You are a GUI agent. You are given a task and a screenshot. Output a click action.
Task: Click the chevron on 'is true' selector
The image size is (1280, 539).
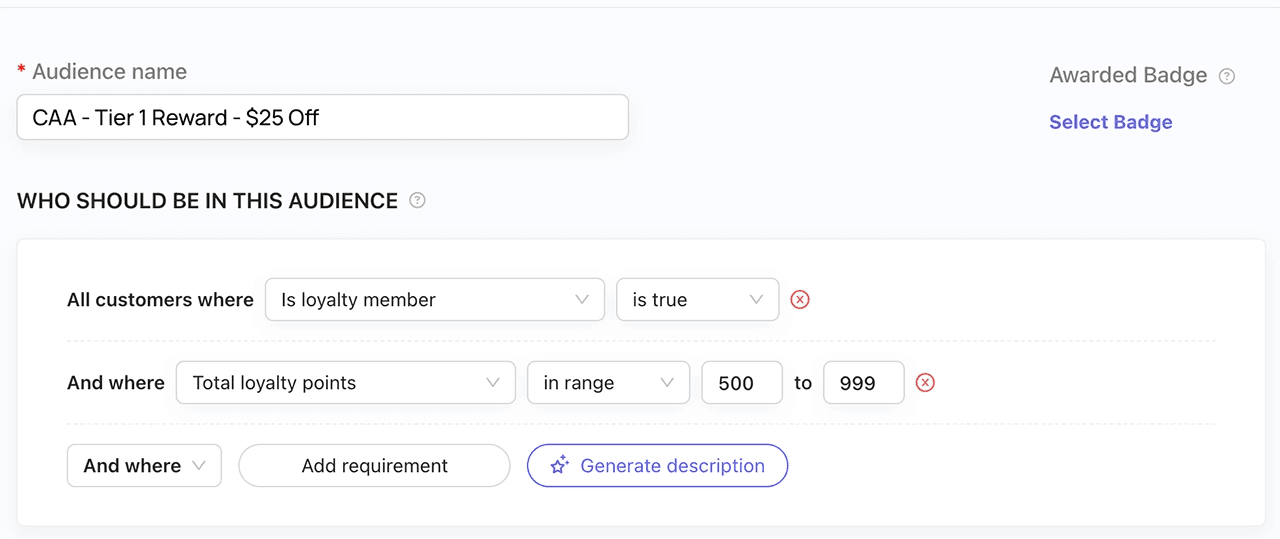tap(756, 299)
